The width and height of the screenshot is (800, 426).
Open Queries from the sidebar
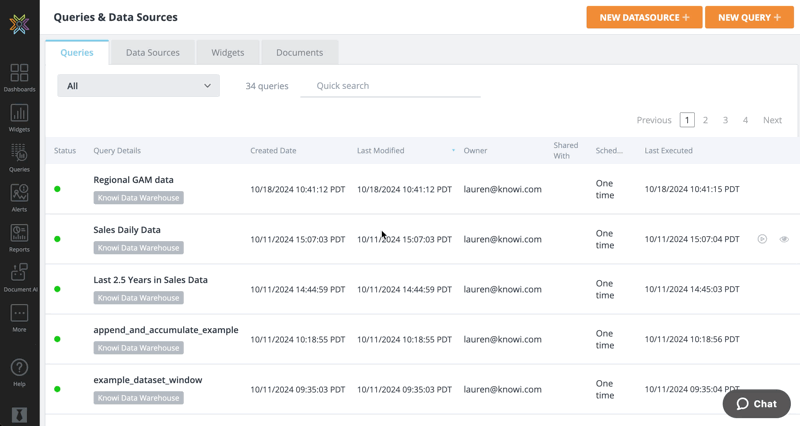[x=19, y=158]
